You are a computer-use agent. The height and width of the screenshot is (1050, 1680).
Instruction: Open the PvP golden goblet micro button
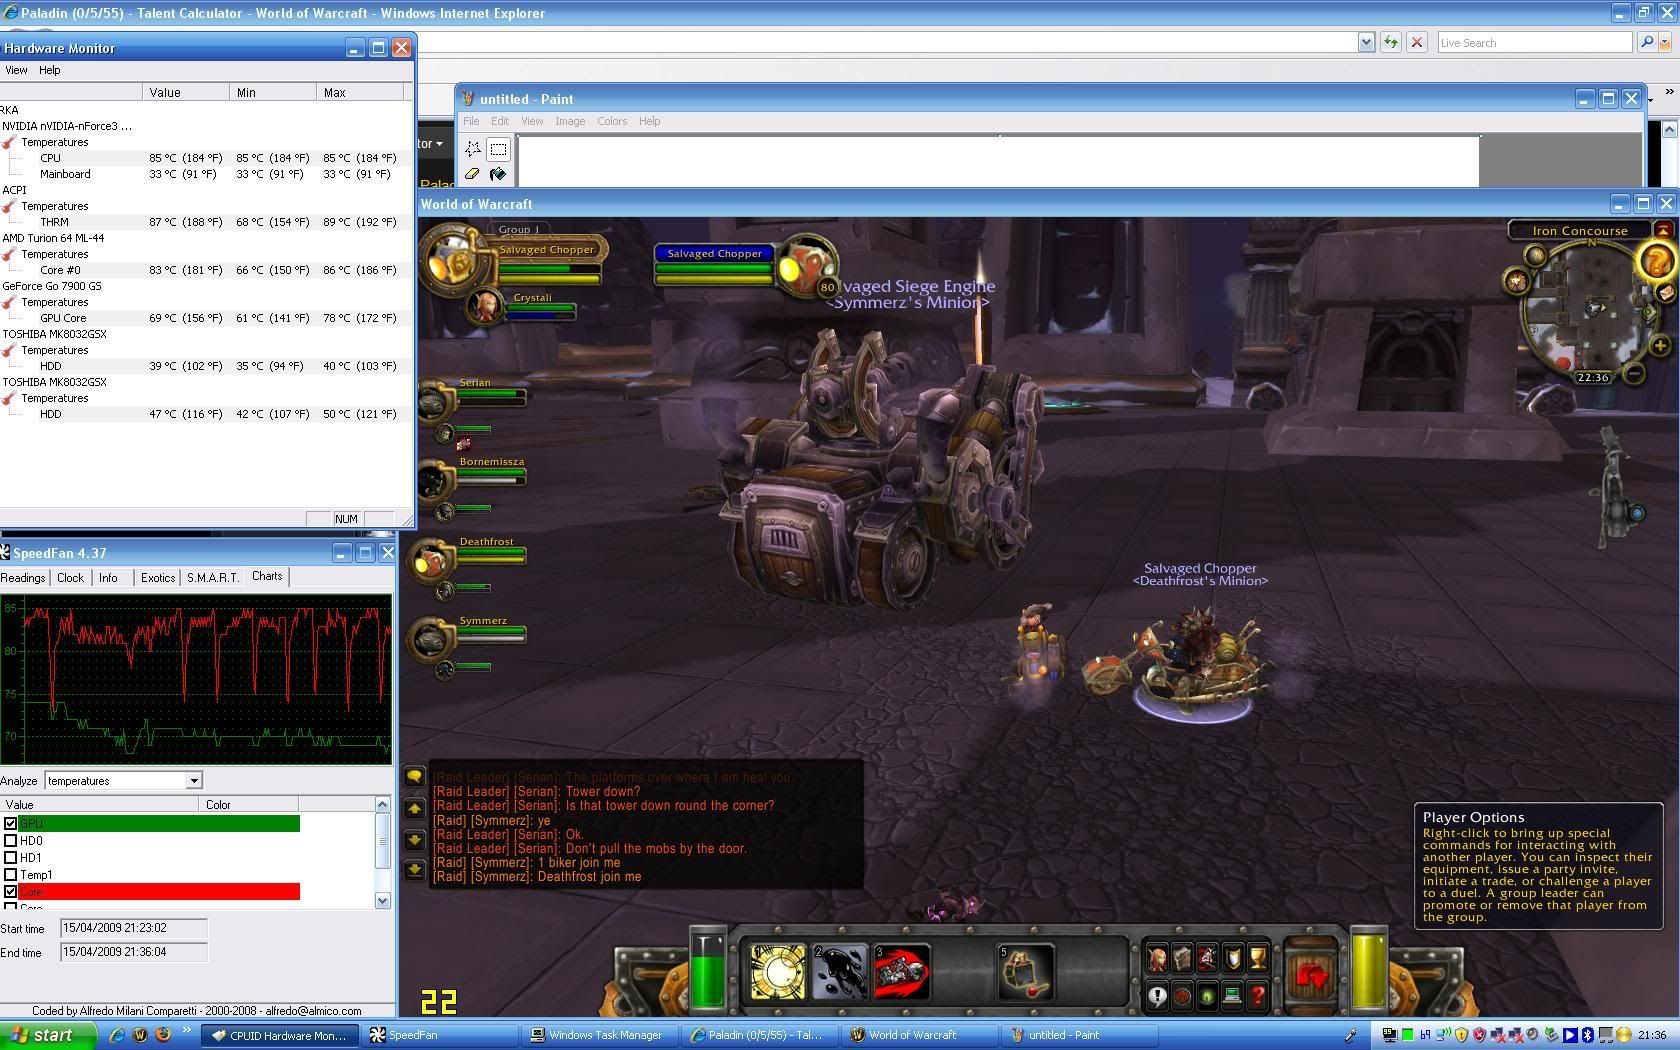pyautogui.click(x=1257, y=958)
